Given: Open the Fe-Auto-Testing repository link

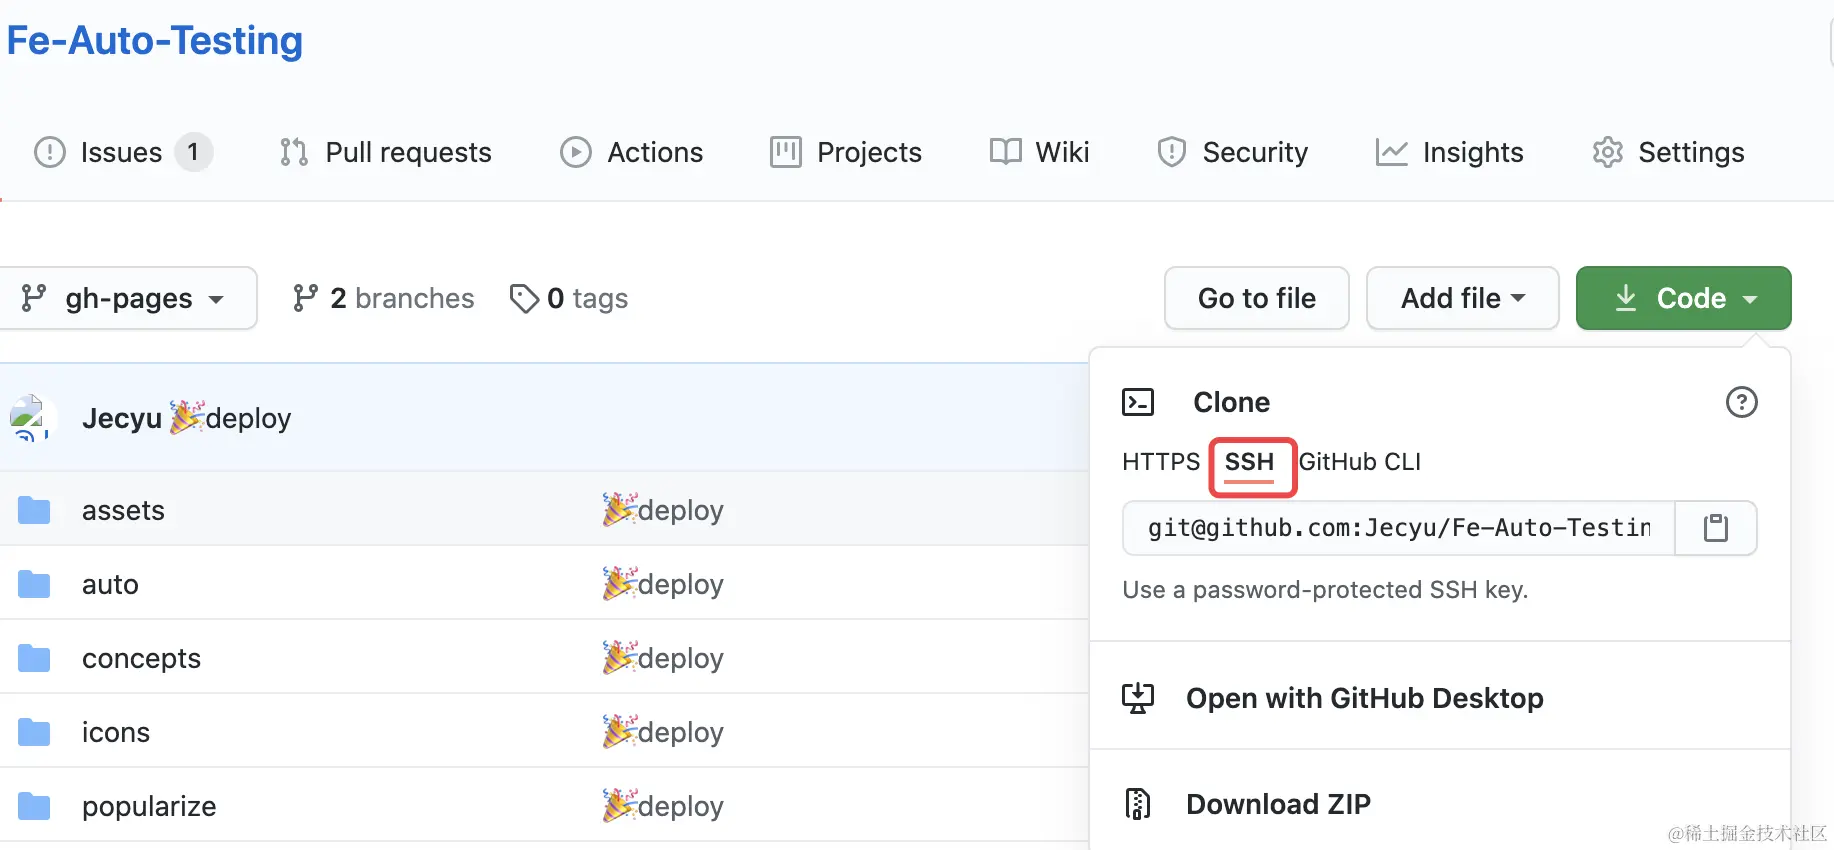Looking at the screenshot, I should click(x=155, y=41).
